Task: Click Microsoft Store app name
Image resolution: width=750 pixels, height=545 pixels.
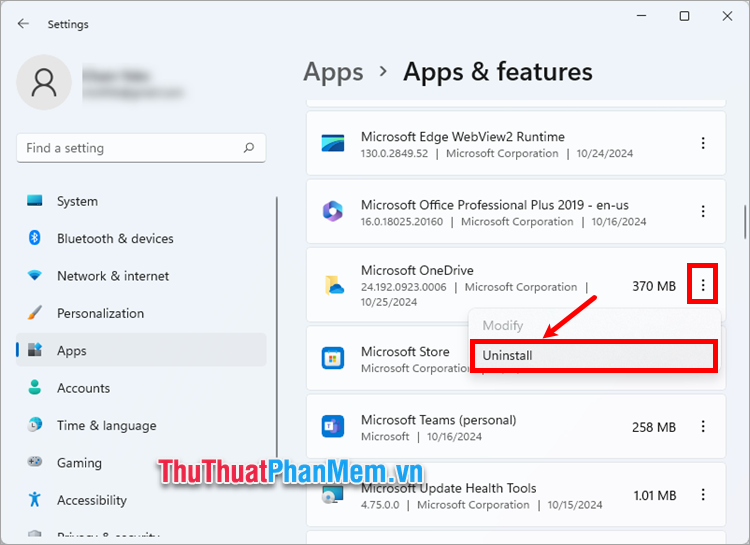Action: point(405,352)
